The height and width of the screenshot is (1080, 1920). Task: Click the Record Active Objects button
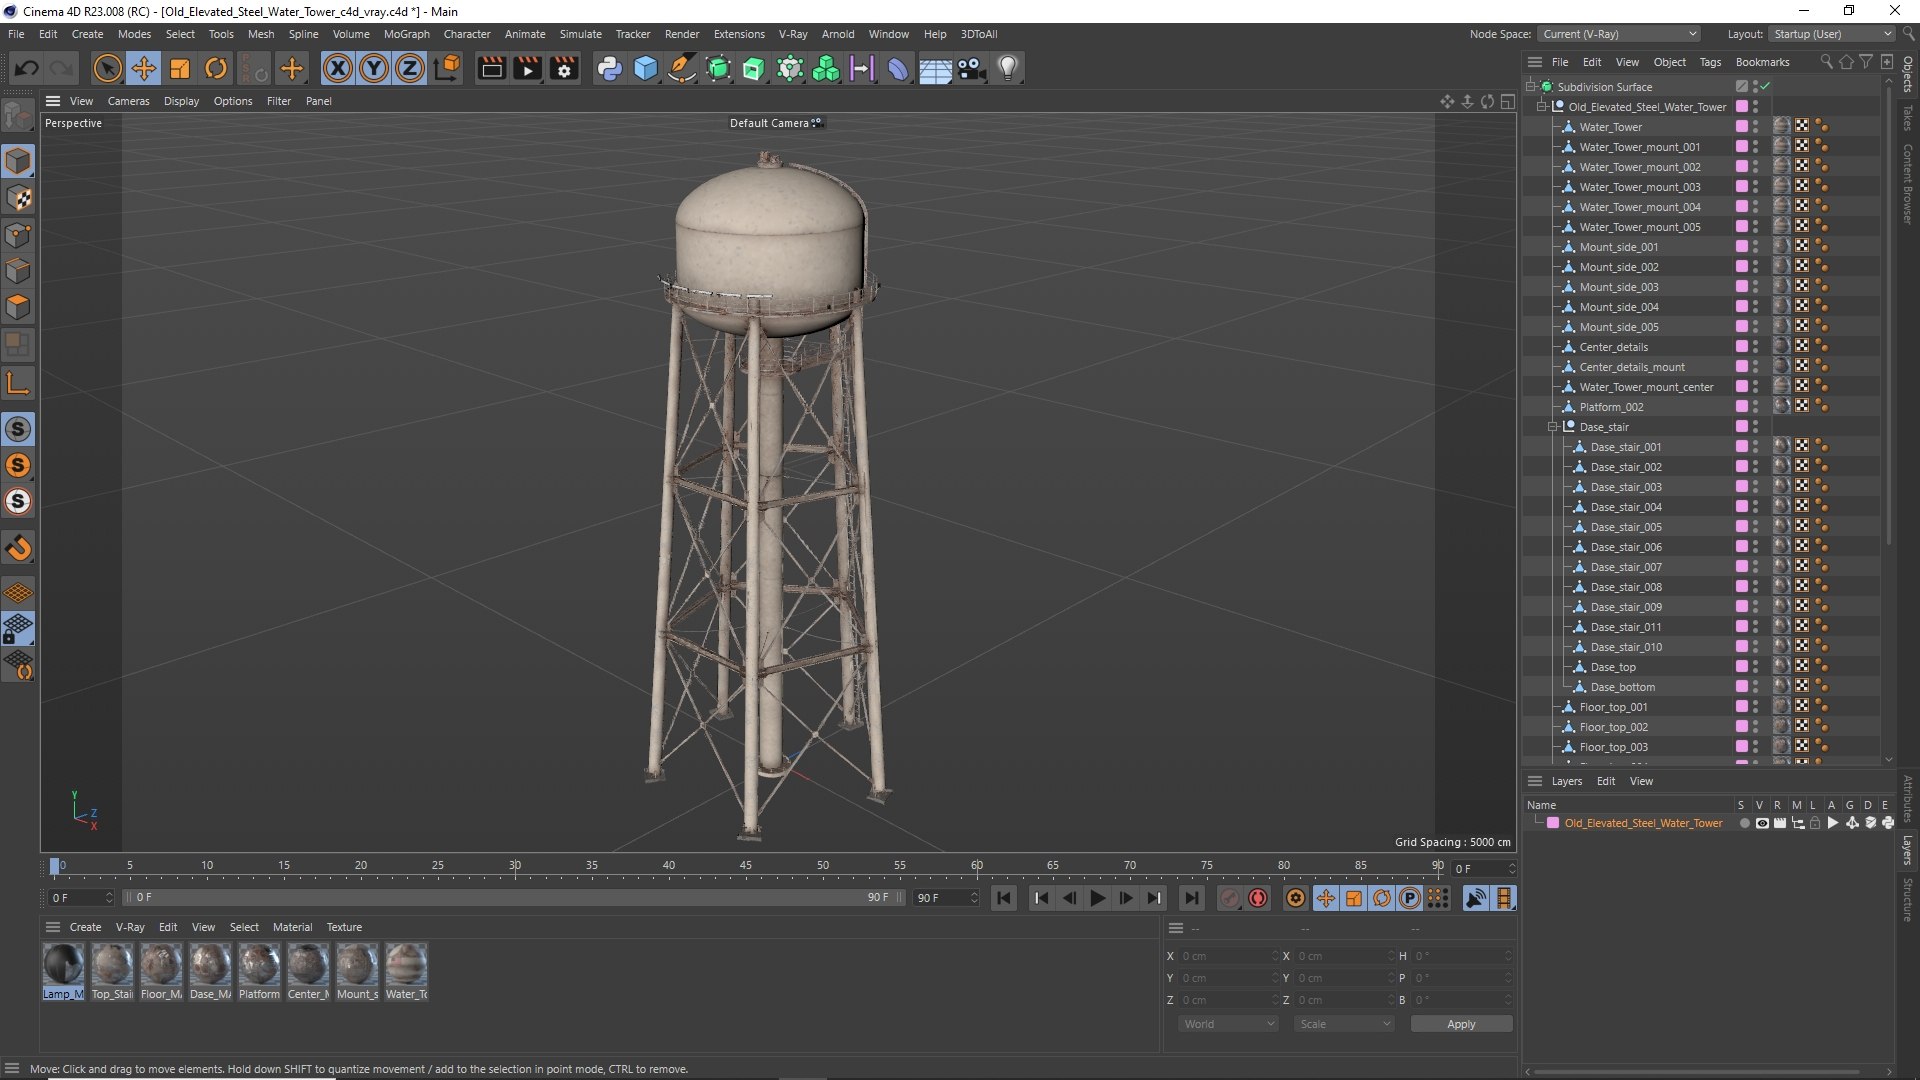[1230, 898]
